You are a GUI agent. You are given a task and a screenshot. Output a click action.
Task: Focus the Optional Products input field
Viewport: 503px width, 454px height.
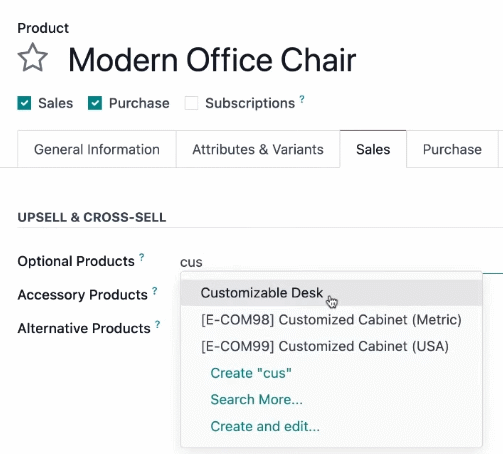pos(341,262)
